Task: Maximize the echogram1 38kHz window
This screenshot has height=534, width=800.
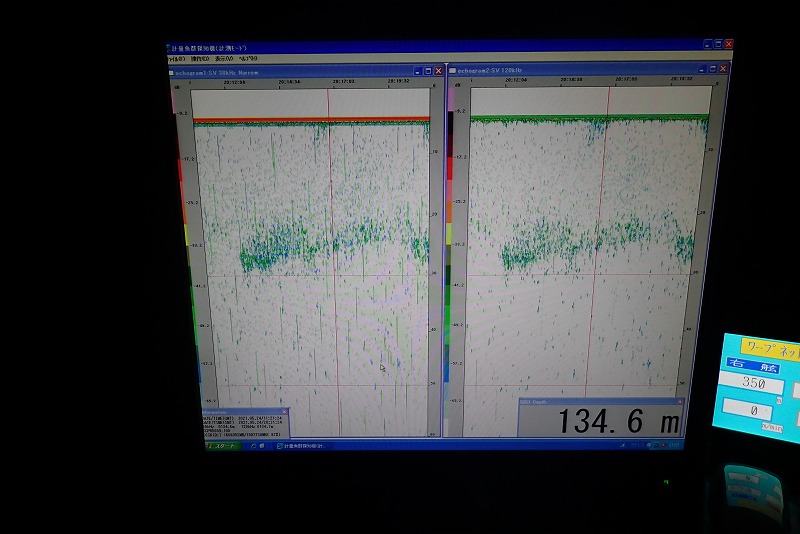Action: pyautogui.click(x=427, y=71)
